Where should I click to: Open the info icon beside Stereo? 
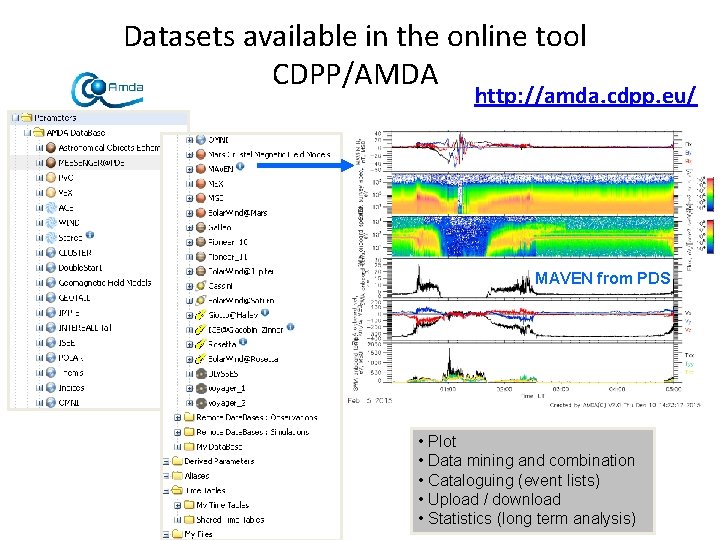point(90,235)
